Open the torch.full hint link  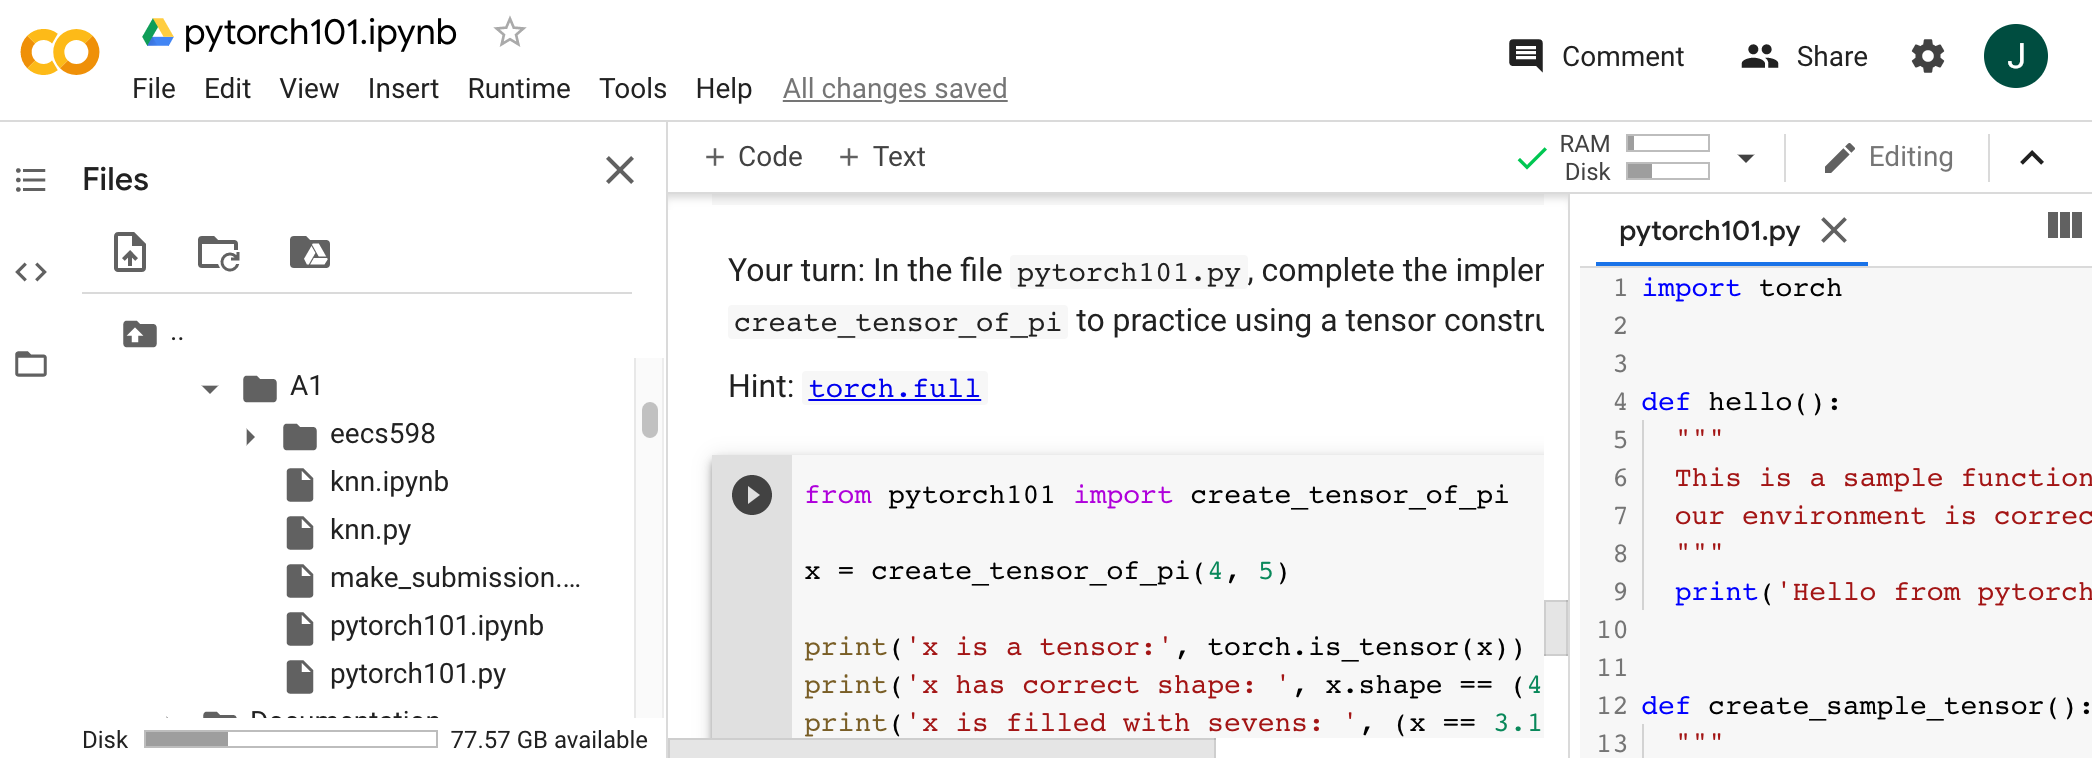click(x=894, y=388)
